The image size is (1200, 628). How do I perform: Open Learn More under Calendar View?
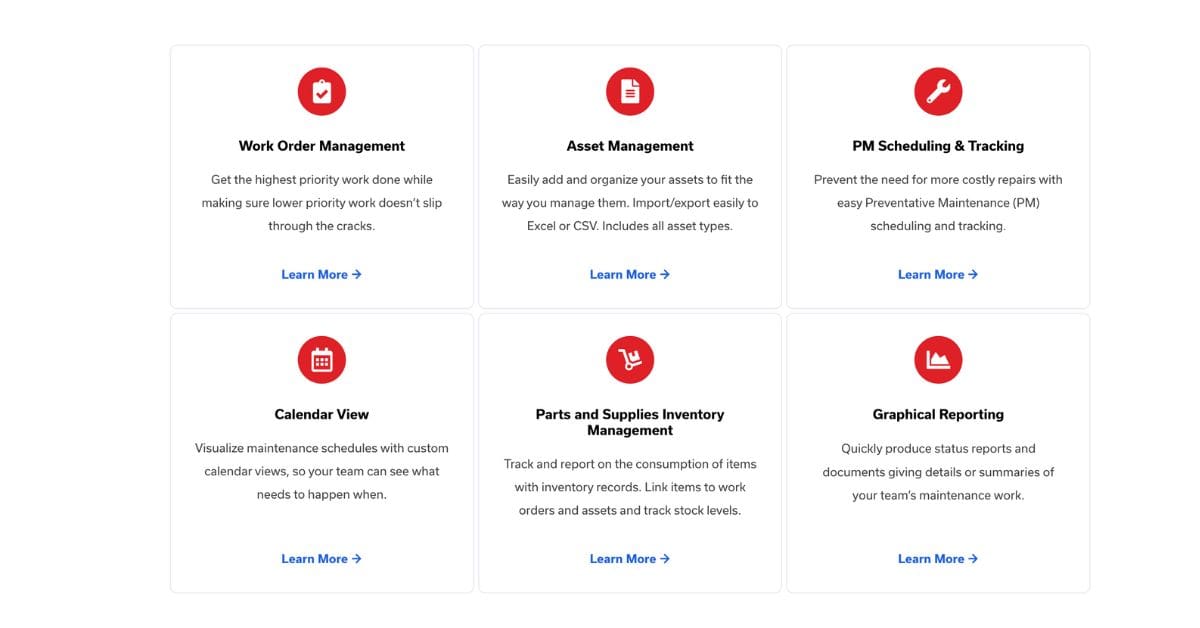point(316,559)
